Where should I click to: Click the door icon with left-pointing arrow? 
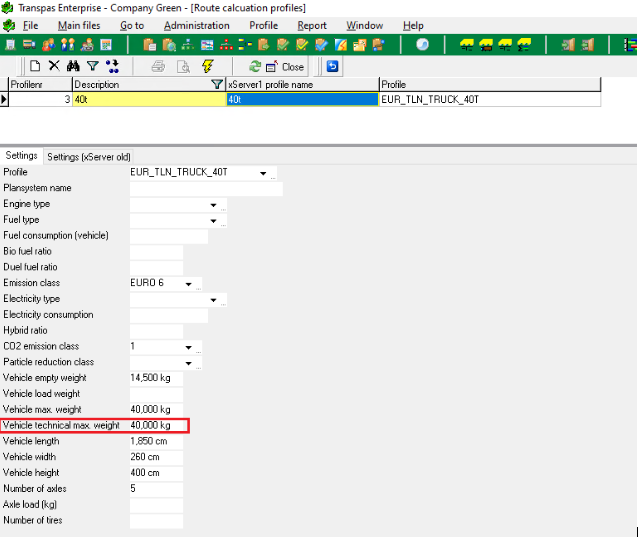pos(588,45)
